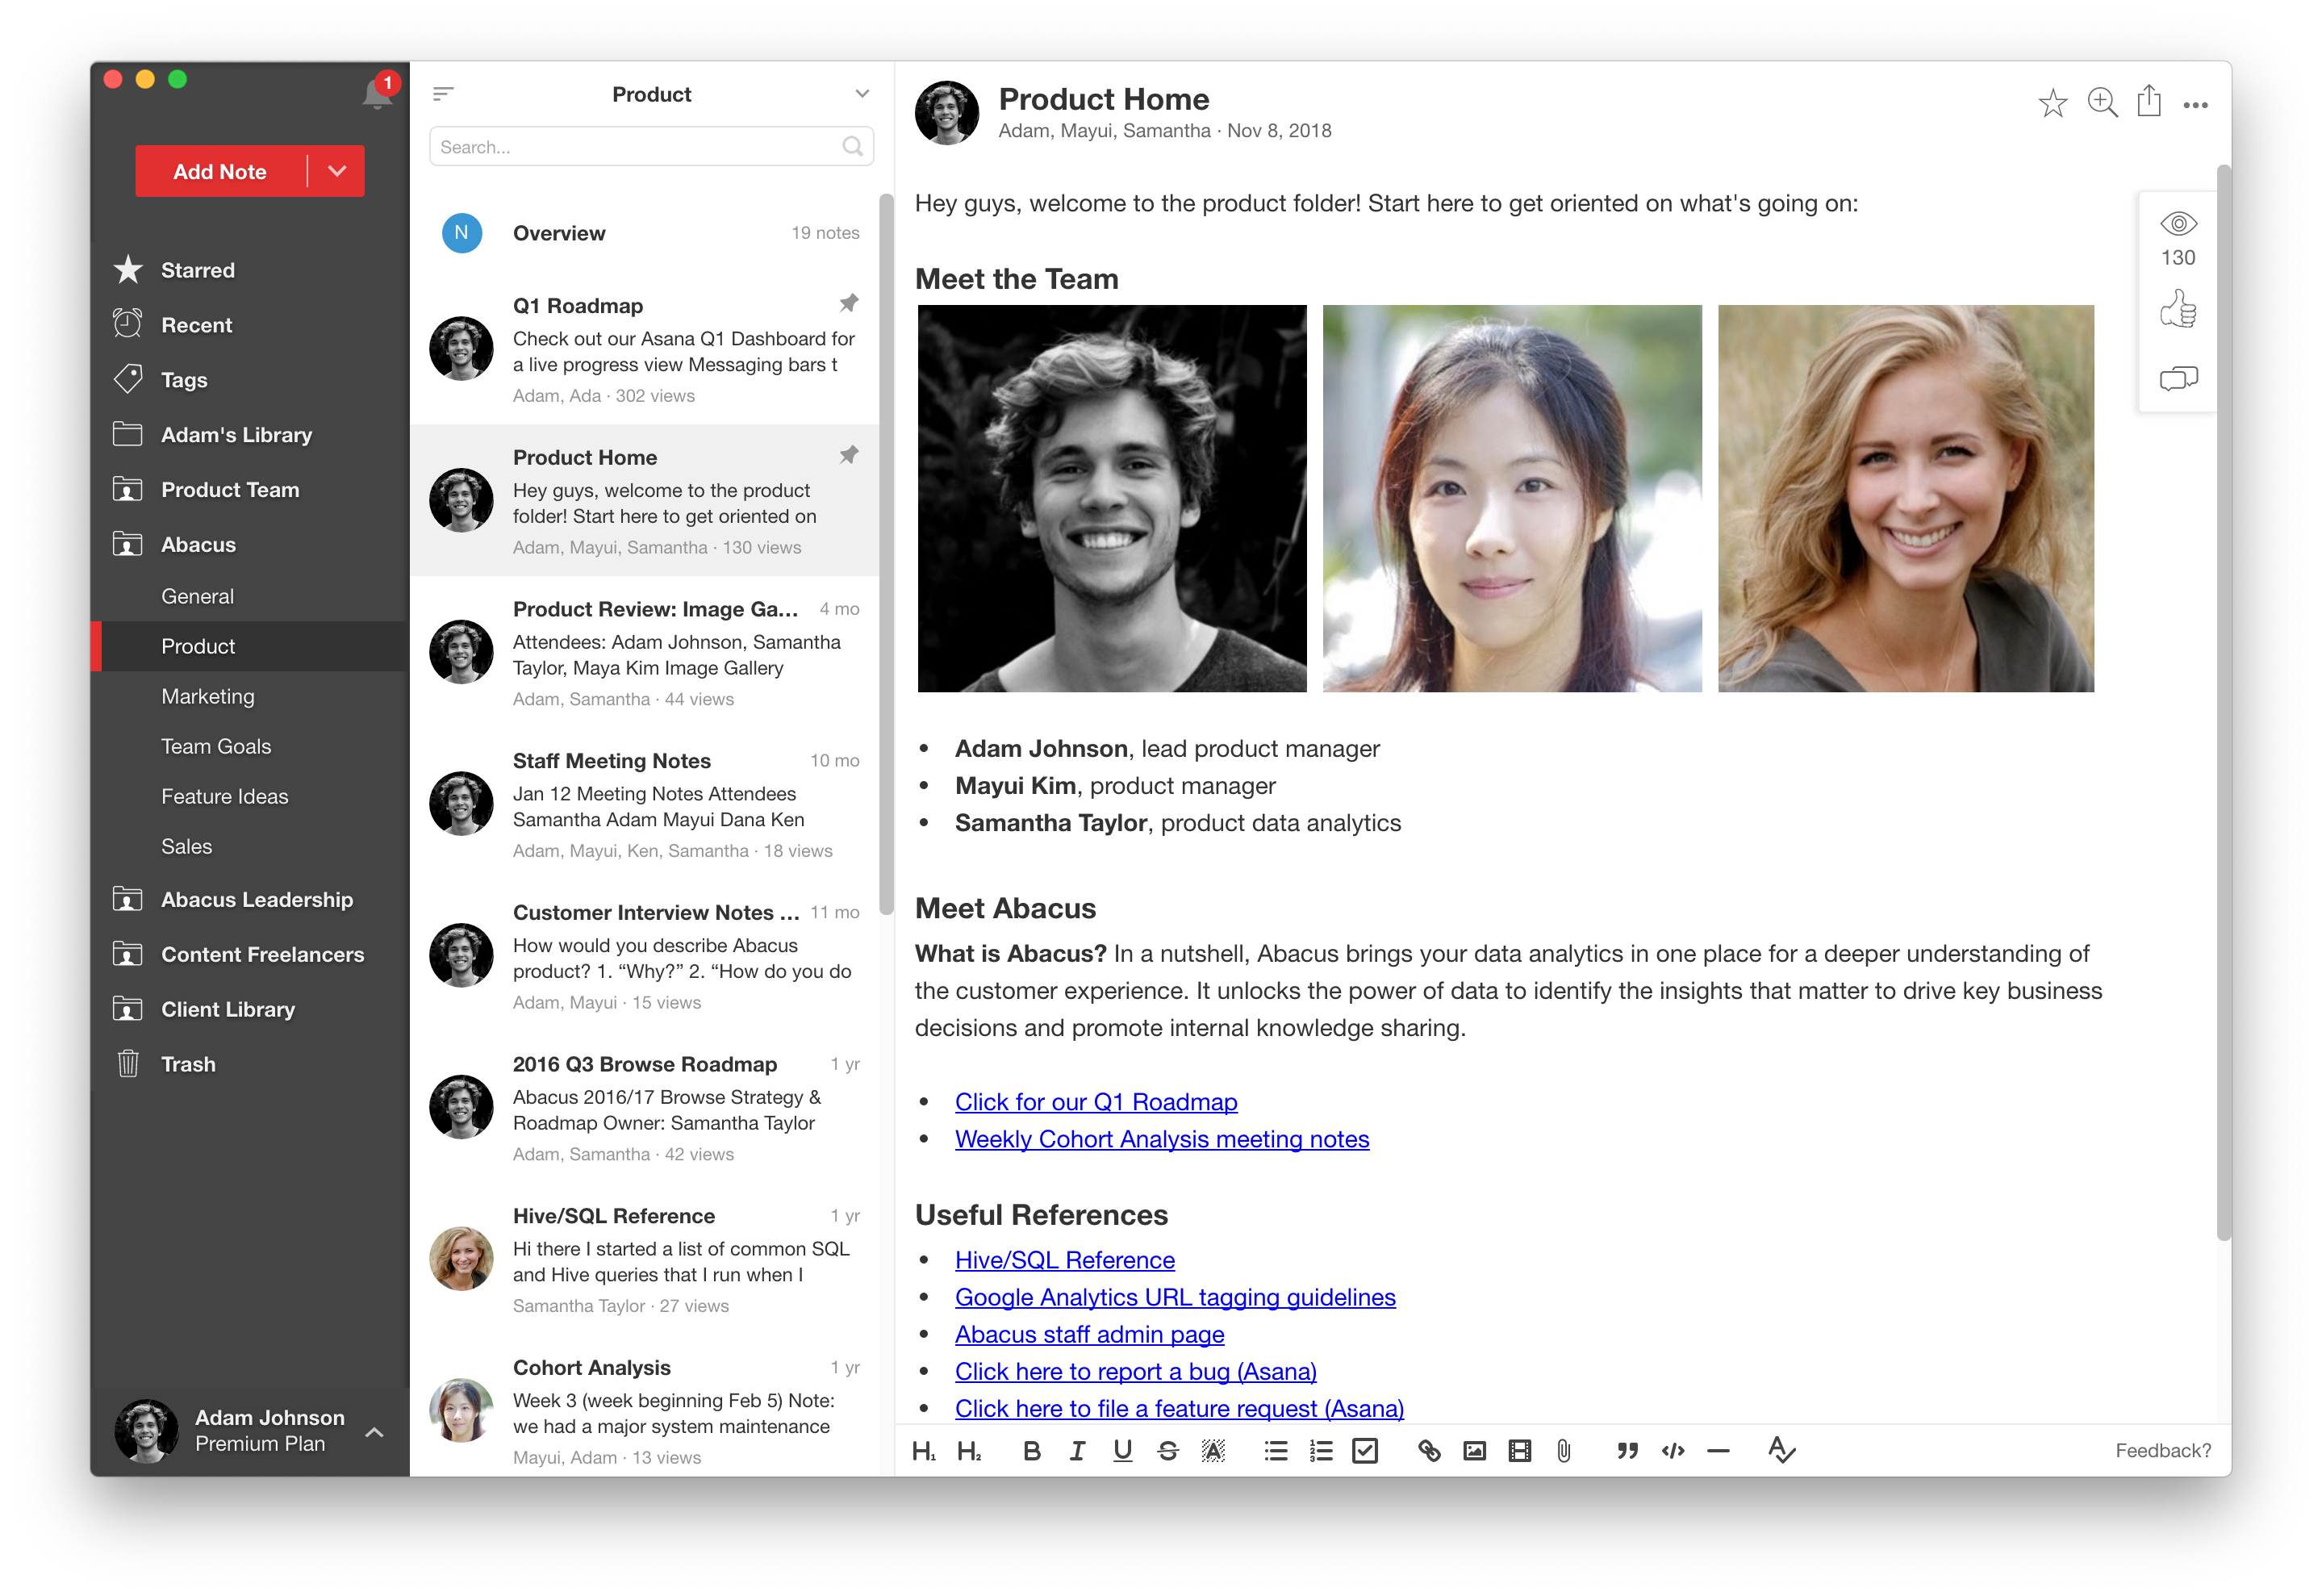Expand the Adam Johnson account menu
2322x1596 pixels.
point(374,1433)
